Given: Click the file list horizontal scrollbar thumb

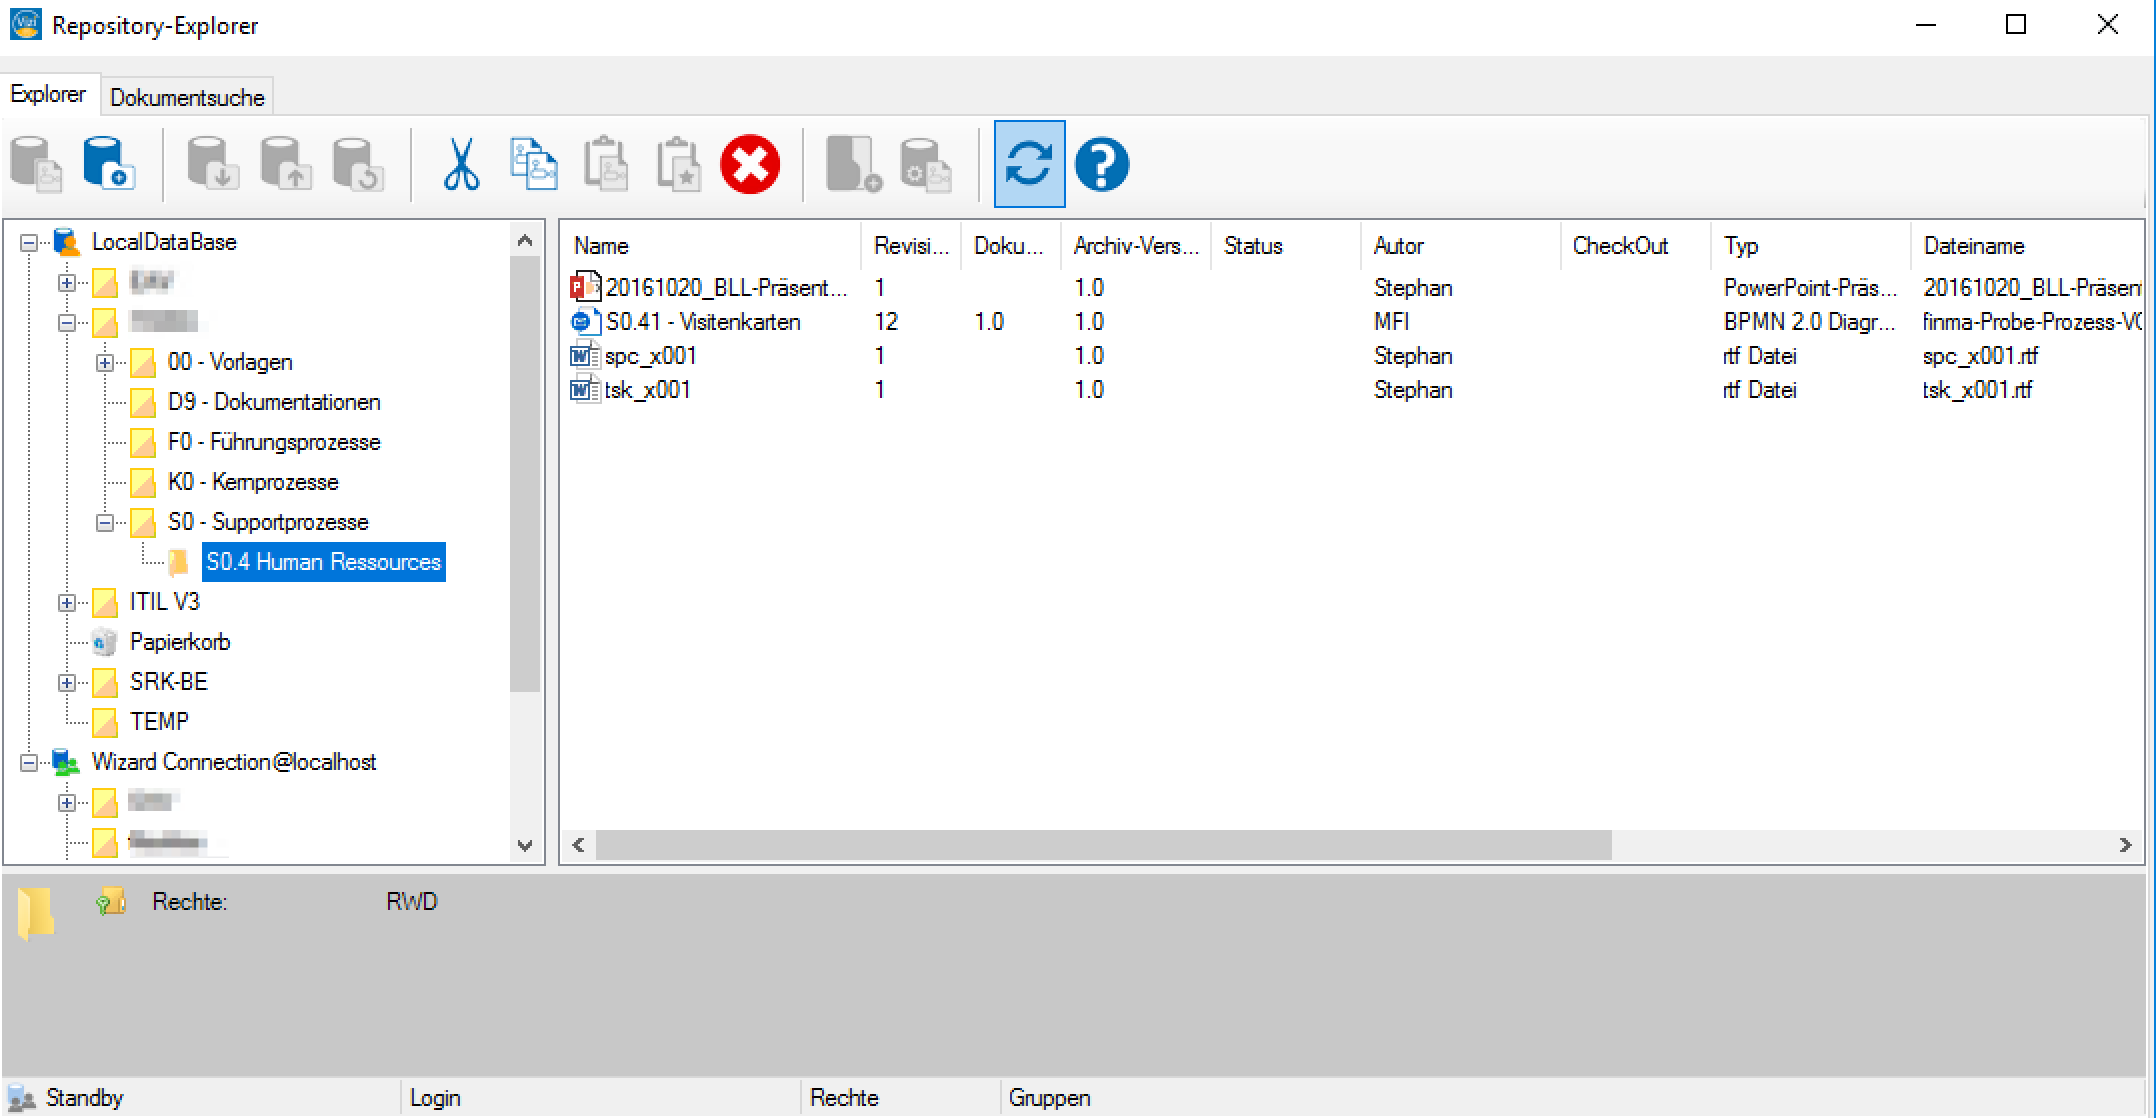Looking at the screenshot, I should [1104, 845].
